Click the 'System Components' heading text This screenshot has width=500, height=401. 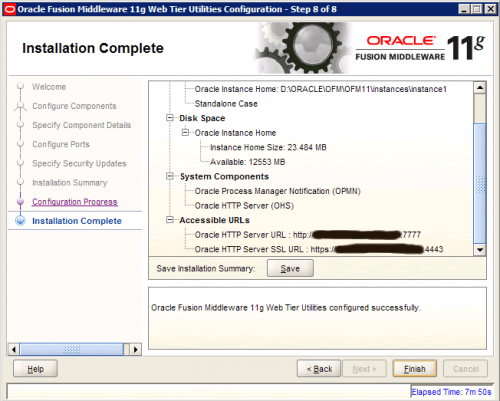coord(224,176)
